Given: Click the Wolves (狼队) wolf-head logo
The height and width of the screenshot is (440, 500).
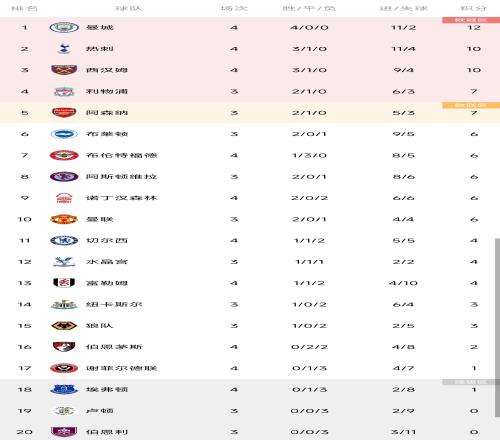Looking at the screenshot, I should click(64, 326).
